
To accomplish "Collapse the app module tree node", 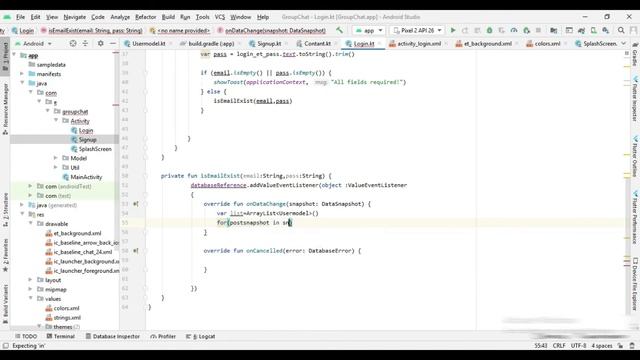I will [15, 55].
